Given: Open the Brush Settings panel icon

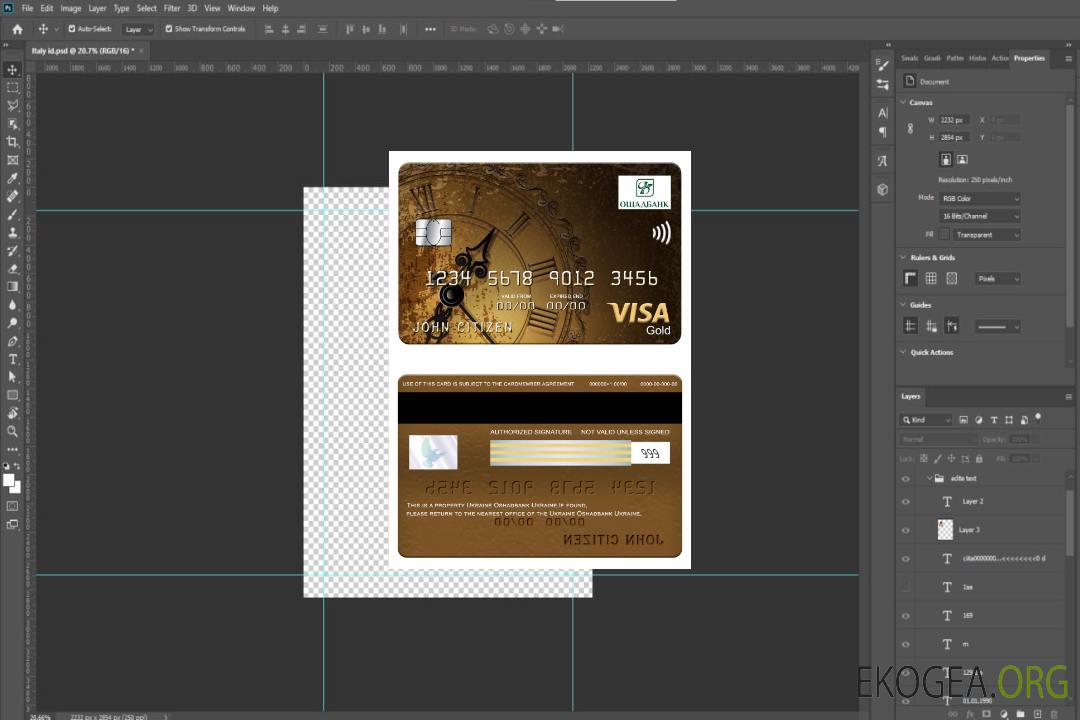Looking at the screenshot, I should pyautogui.click(x=882, y=65).
